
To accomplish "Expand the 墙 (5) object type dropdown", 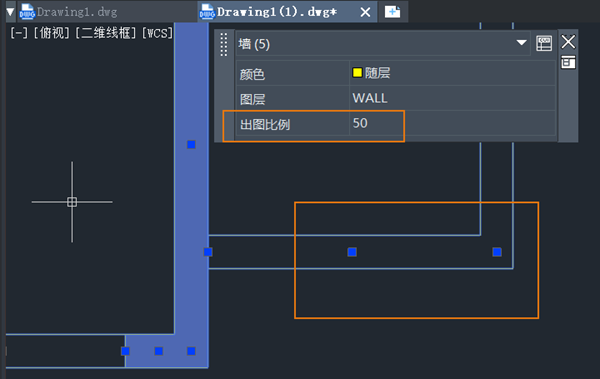I will click(x=521, y=42).
